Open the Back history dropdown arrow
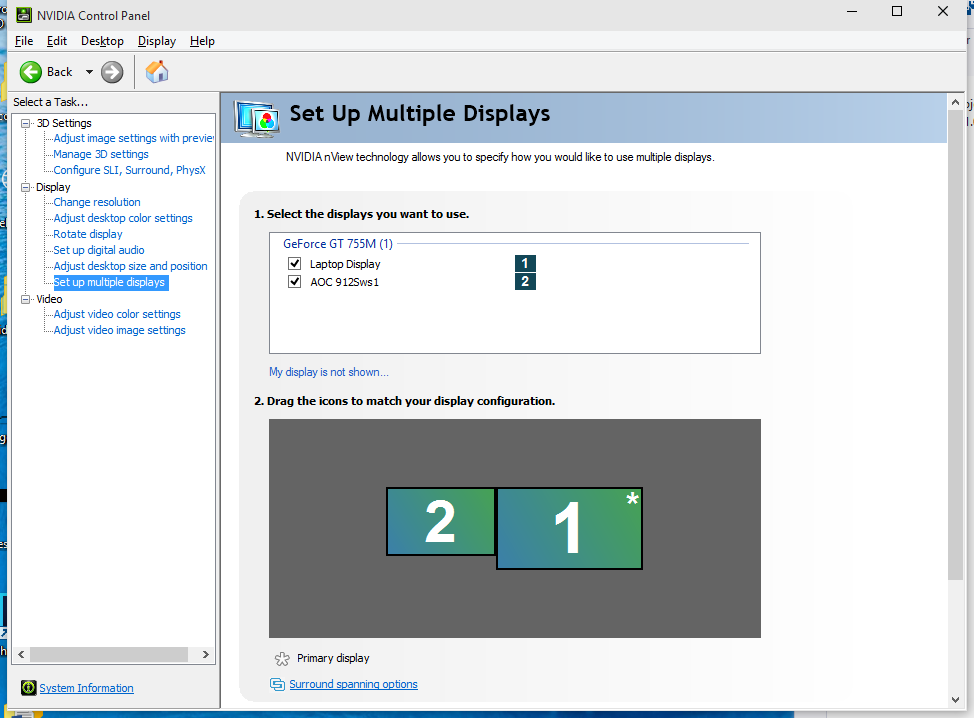 (x=89, y=72)
